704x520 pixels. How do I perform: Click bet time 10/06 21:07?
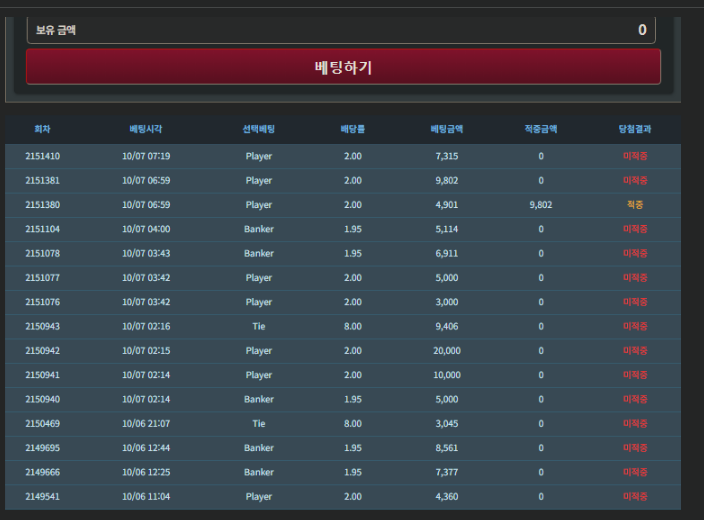coord(146,423)
